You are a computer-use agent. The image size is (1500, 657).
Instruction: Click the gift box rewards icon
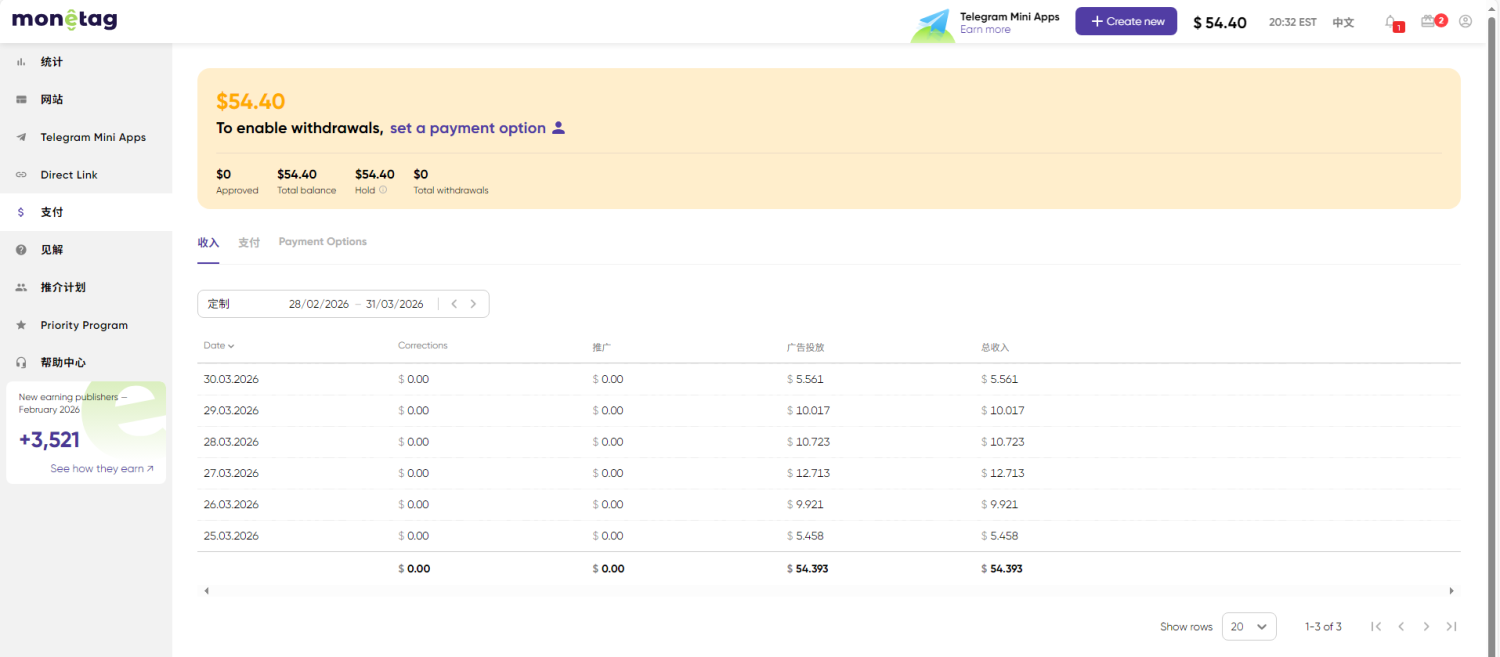(1429, 22)
